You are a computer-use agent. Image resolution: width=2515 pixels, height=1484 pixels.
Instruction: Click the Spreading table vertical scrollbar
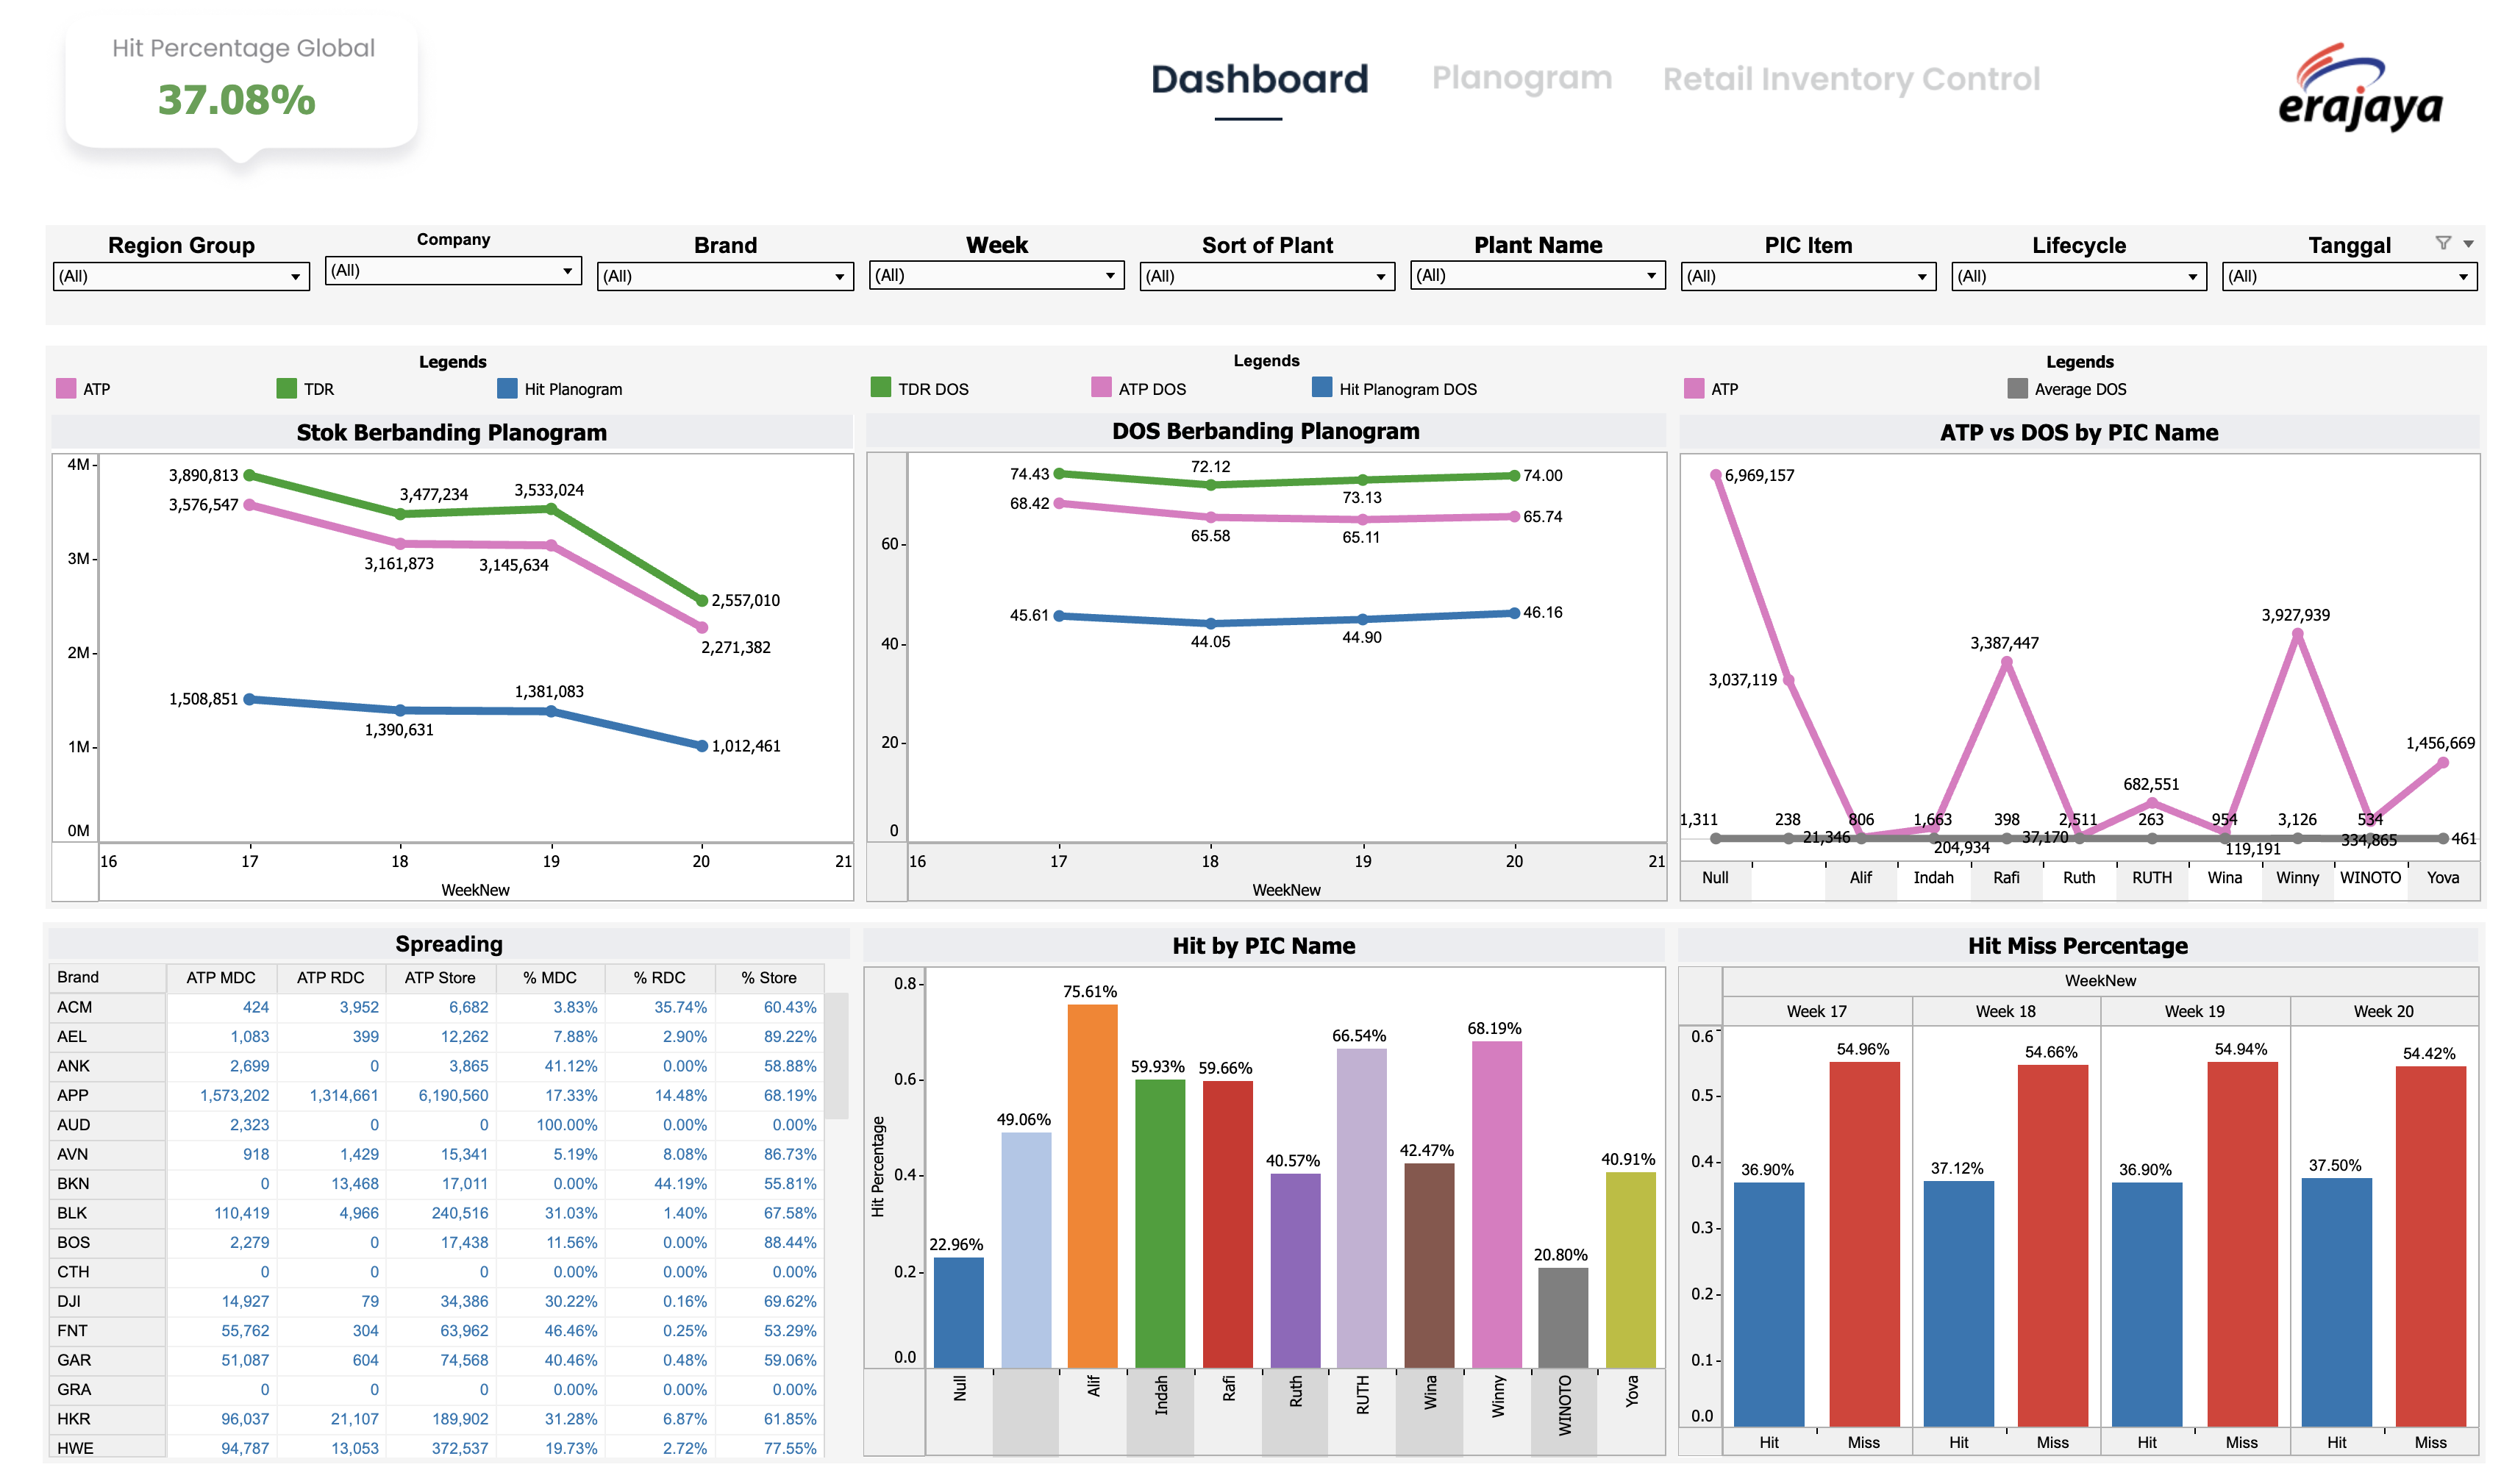pos(838,1057)
